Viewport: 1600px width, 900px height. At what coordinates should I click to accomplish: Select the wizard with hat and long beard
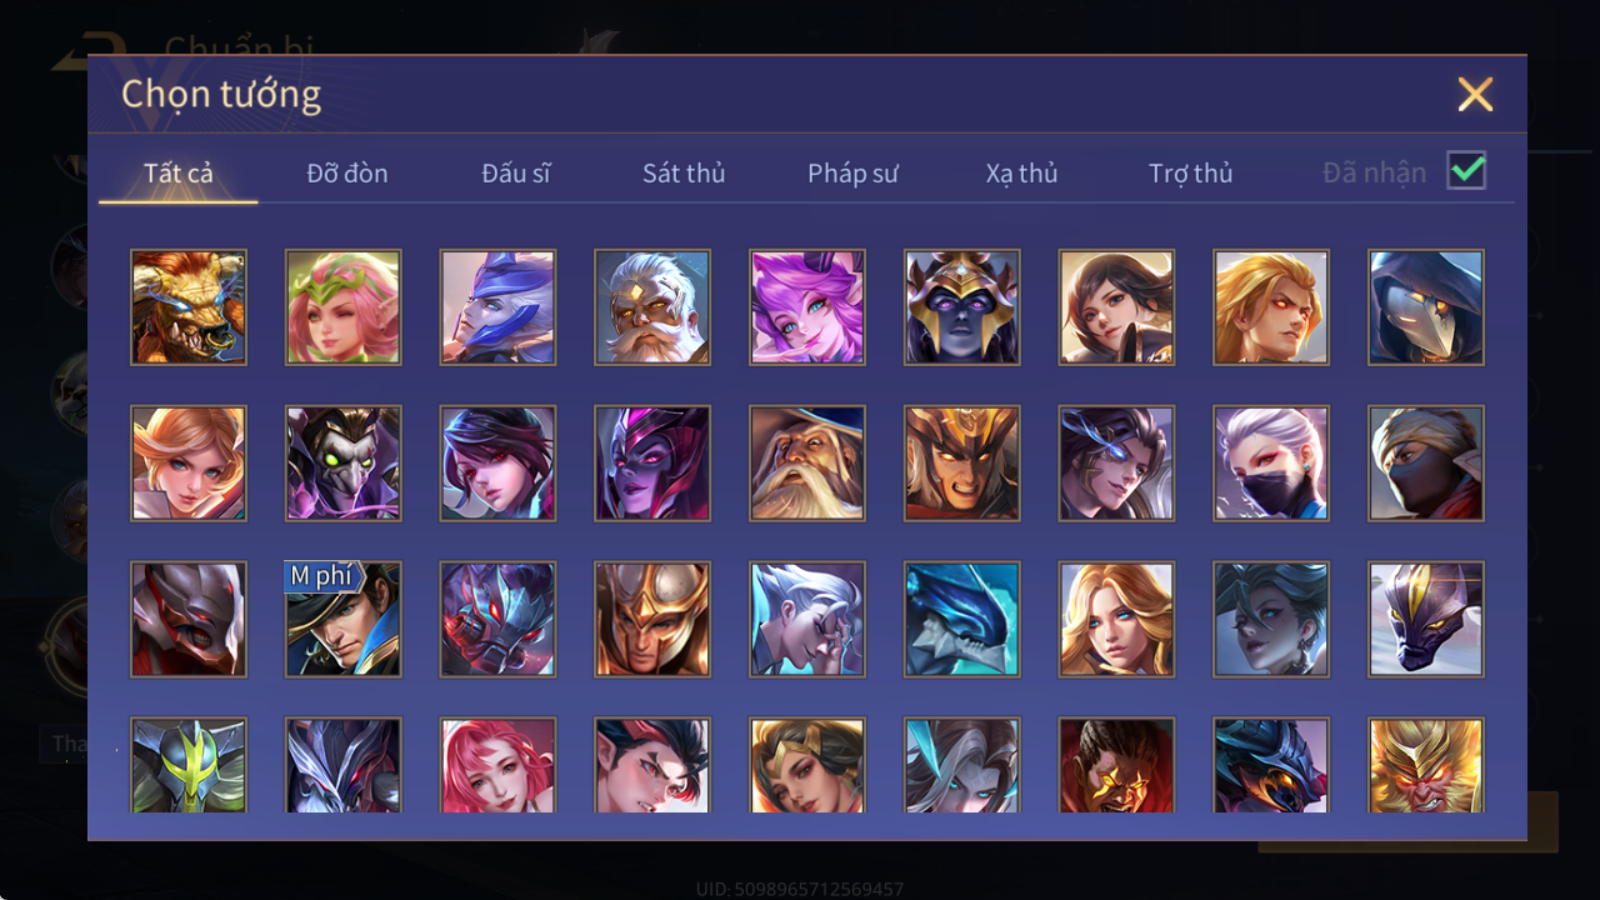pyautogui.click(x=807, y=463)
